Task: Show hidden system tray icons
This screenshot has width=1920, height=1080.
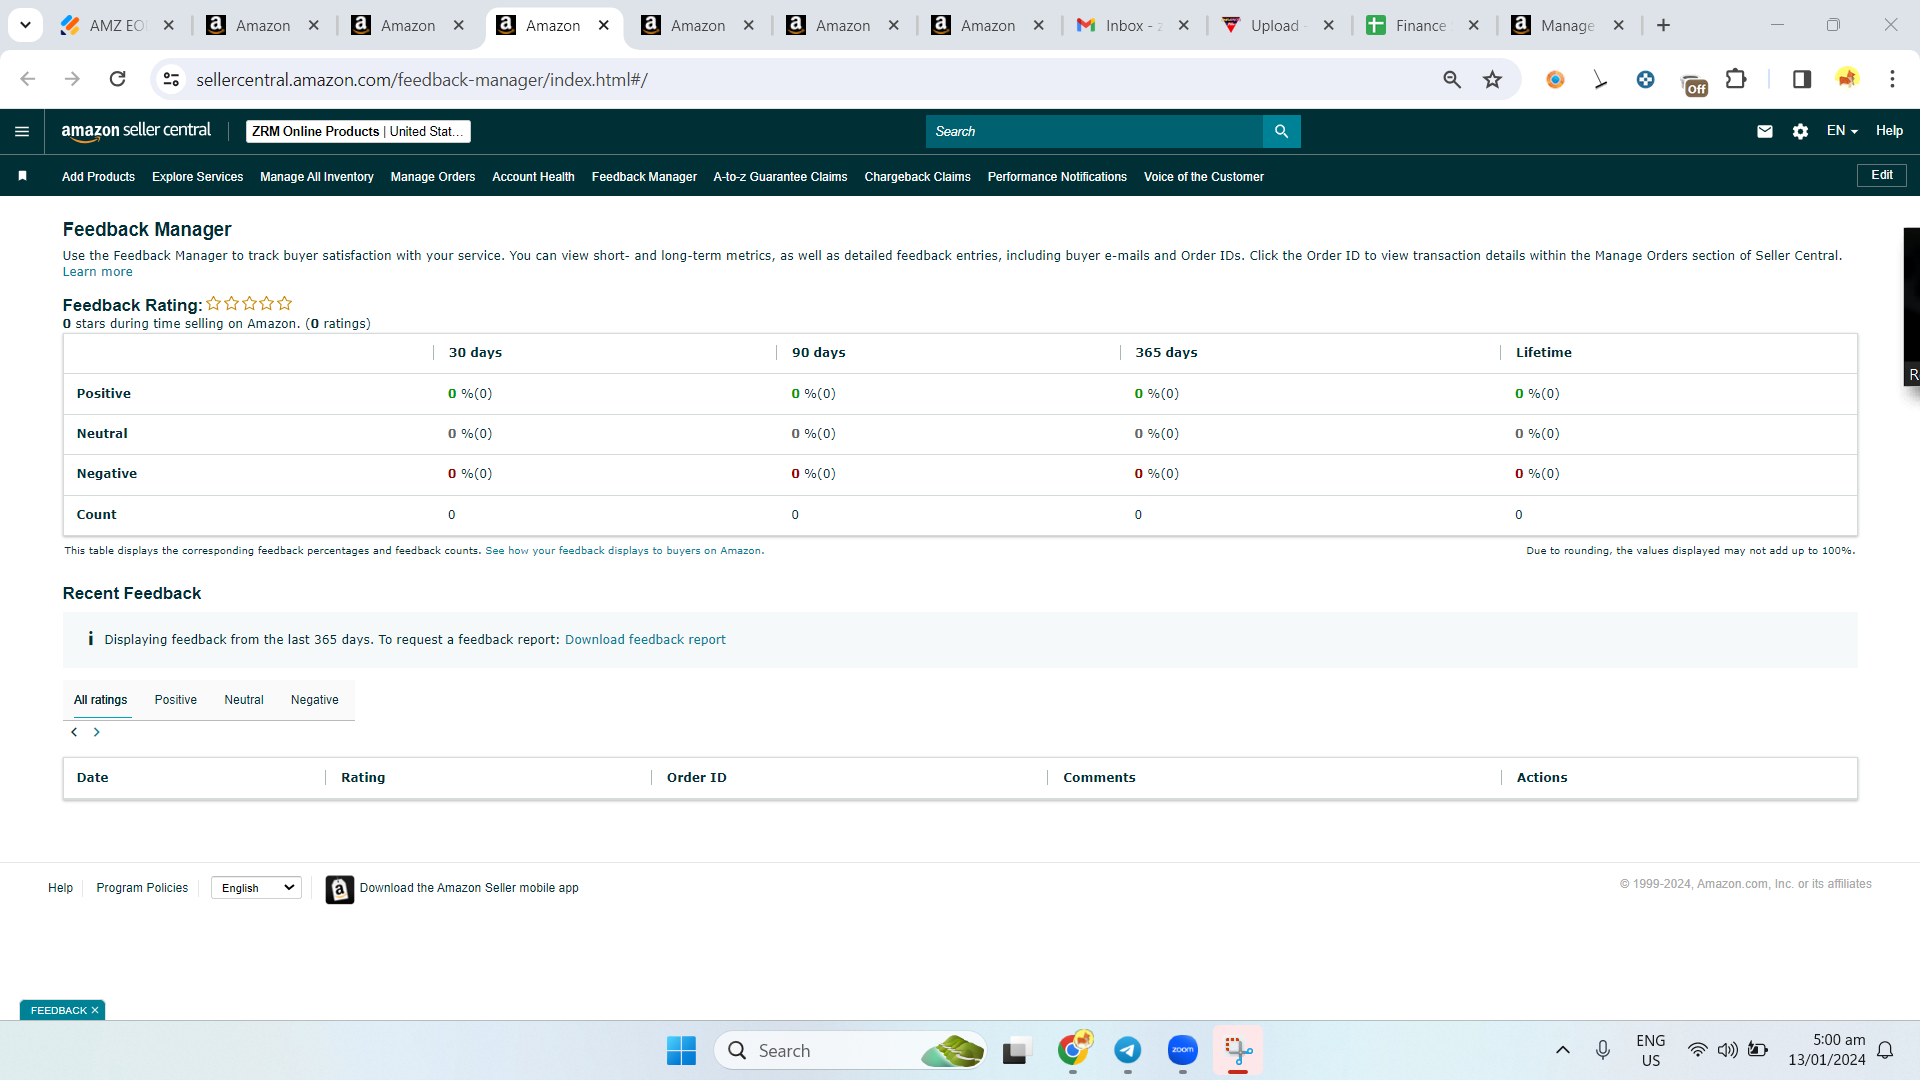Action: coord(1562,1050)
